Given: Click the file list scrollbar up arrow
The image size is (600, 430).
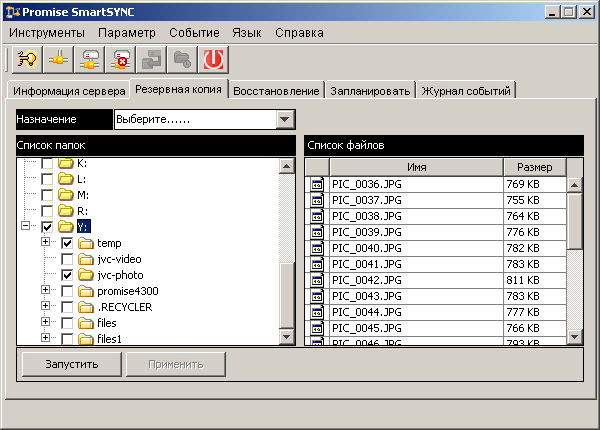Looking at the screenshot, I should (574, 186).
